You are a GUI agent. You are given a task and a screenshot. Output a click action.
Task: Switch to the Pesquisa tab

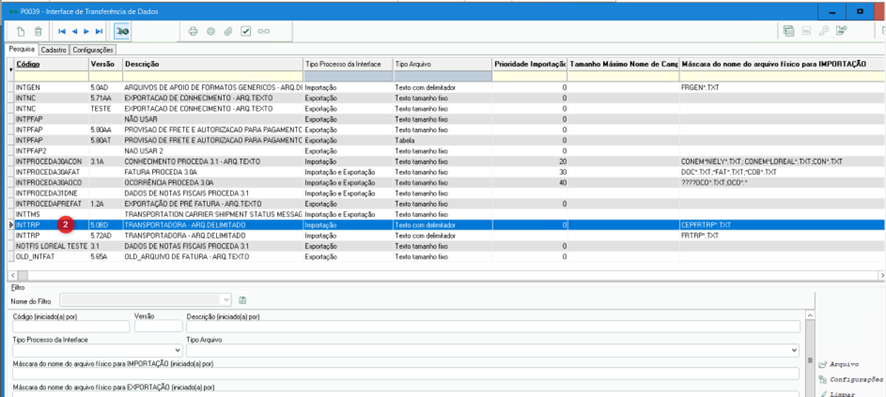tap(21, 49)
